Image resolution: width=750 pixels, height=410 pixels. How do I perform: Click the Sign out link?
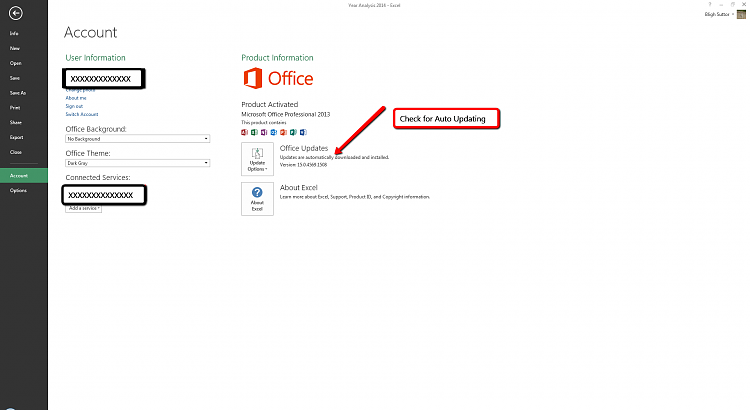(x=74, y=106)
